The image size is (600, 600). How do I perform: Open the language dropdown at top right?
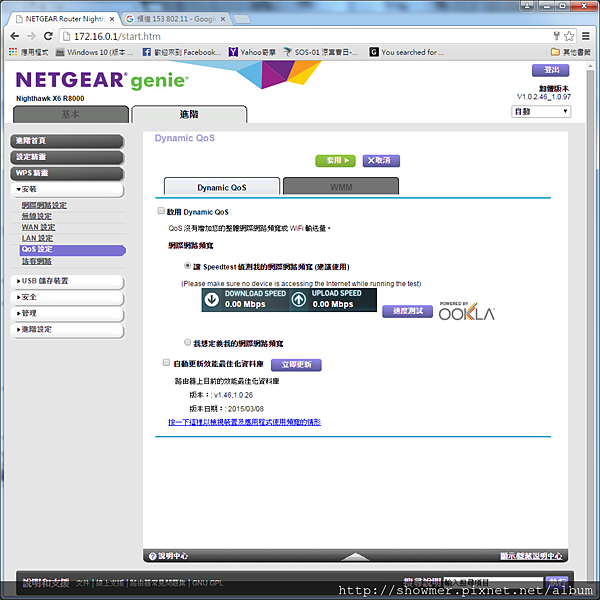(x=541, y=112)
